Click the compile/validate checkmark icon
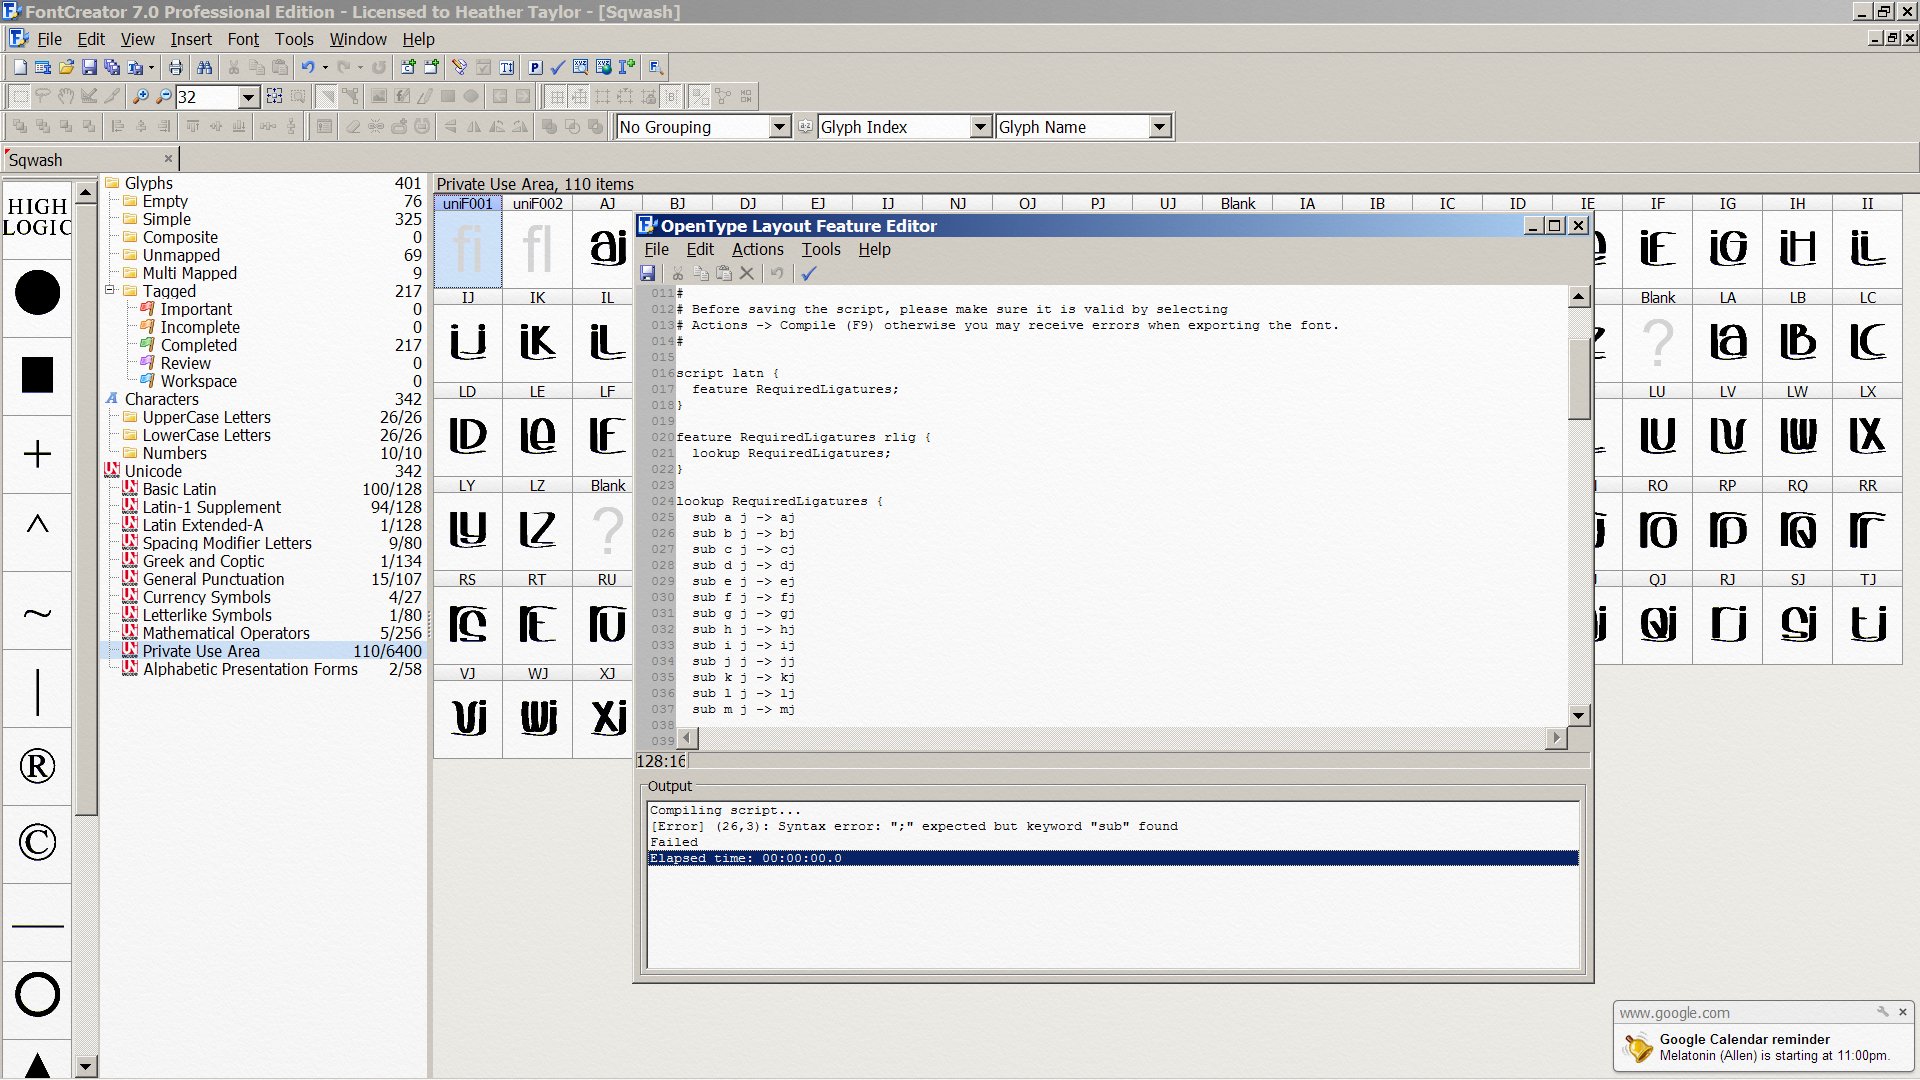1920x1080 pixels. pyautogui.click(x=811, y=274)
